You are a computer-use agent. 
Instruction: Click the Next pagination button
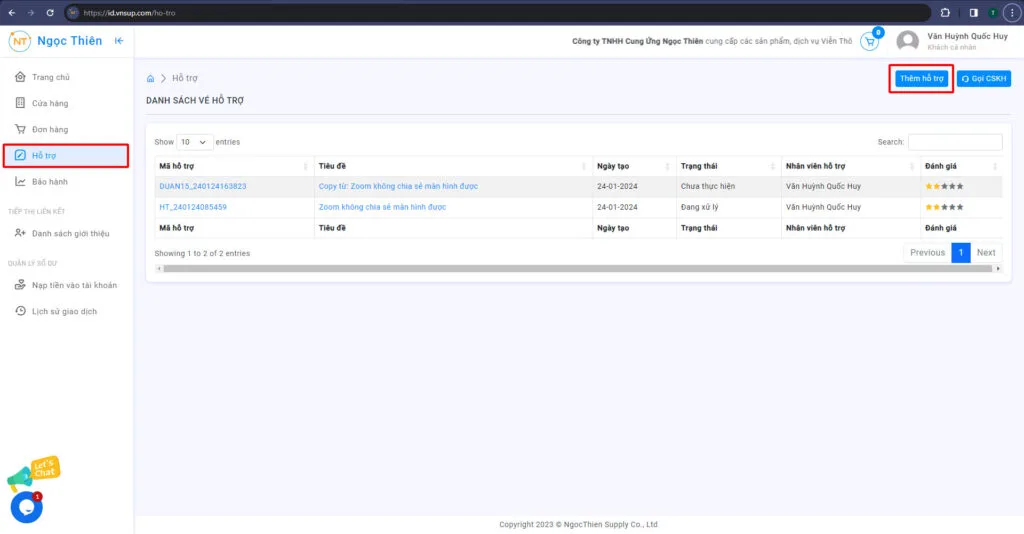point(985,252)
